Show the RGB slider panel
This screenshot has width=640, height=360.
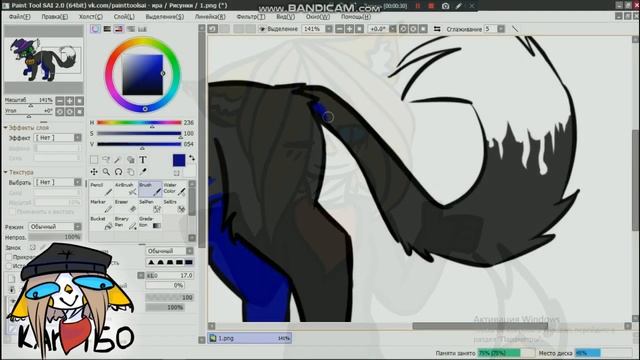pos(107,29)
